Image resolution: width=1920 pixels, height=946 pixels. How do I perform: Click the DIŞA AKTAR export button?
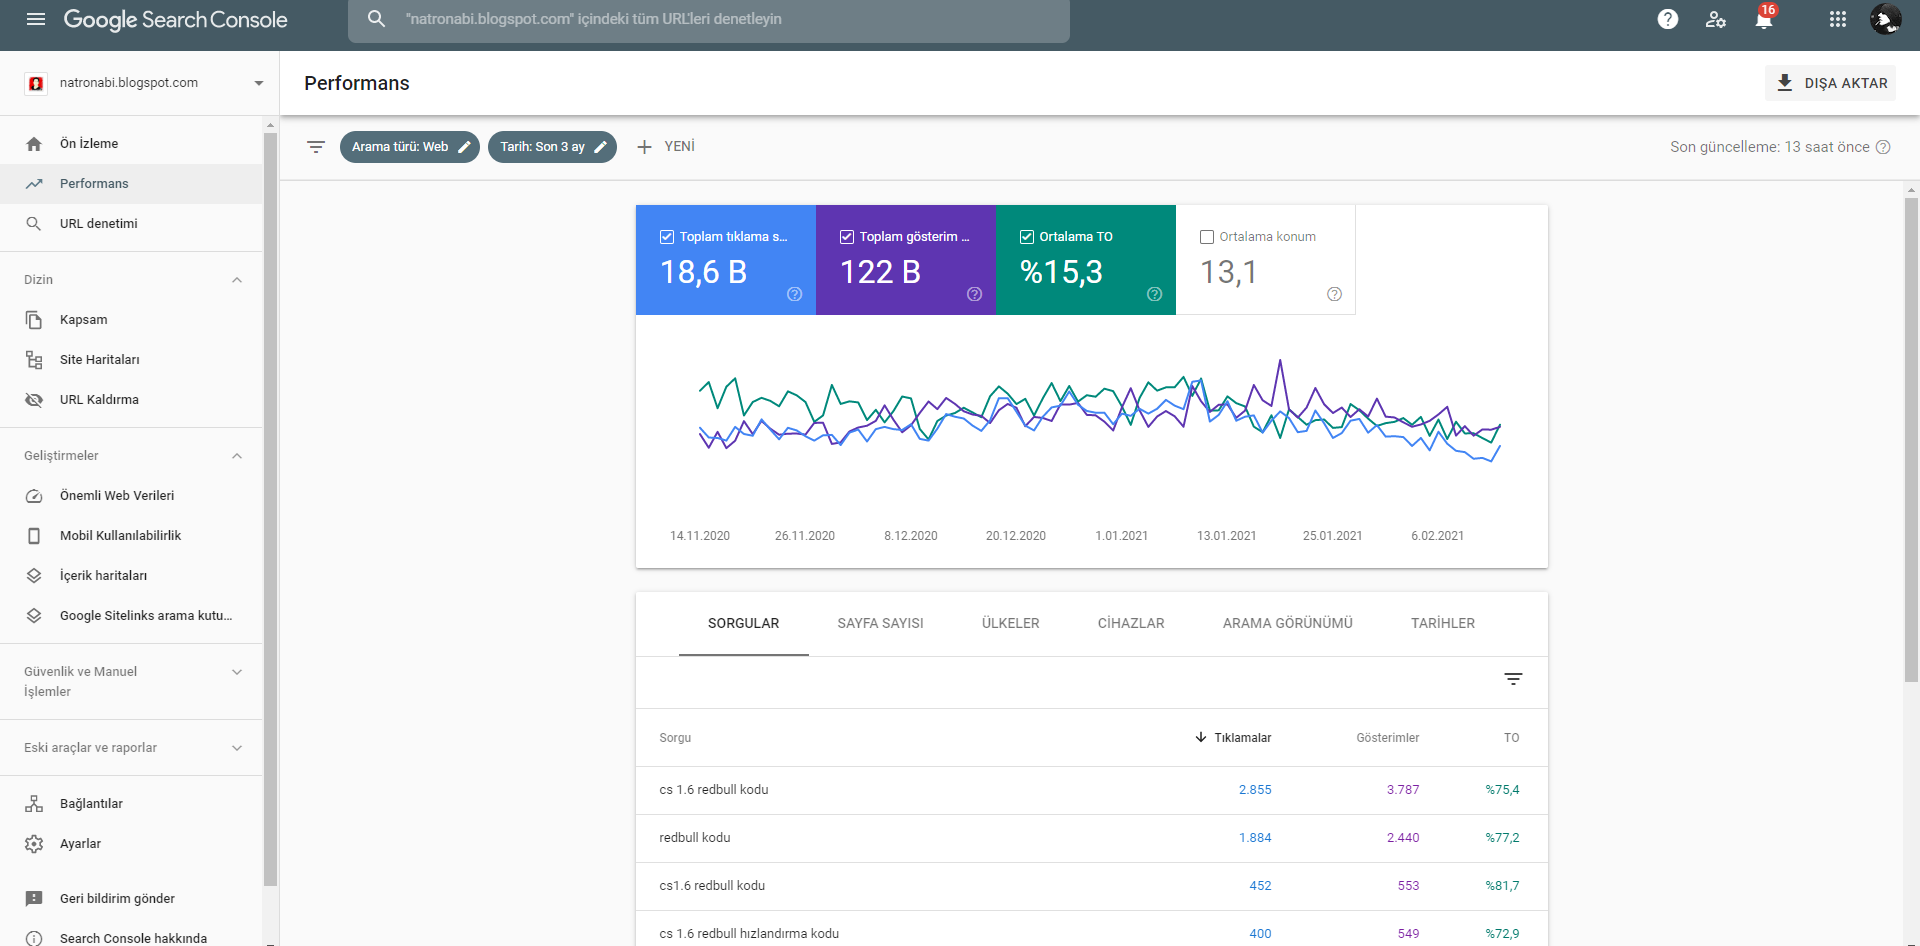[1831, 83]
